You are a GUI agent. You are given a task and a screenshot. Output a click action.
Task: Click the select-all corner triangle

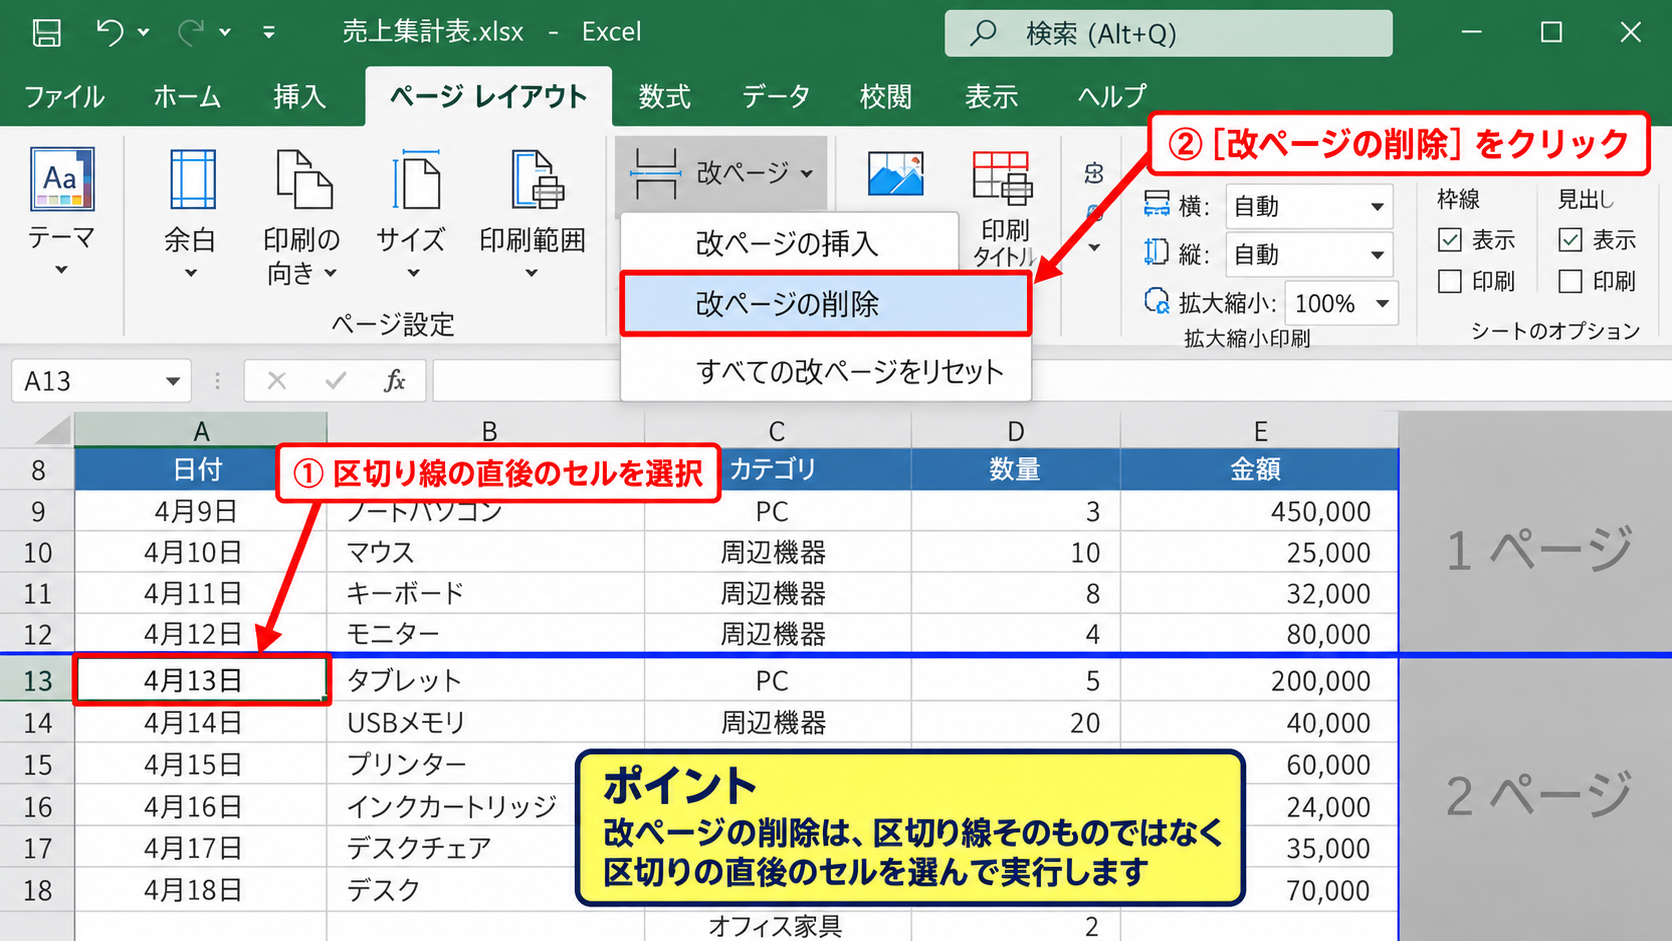coord(52,430)
